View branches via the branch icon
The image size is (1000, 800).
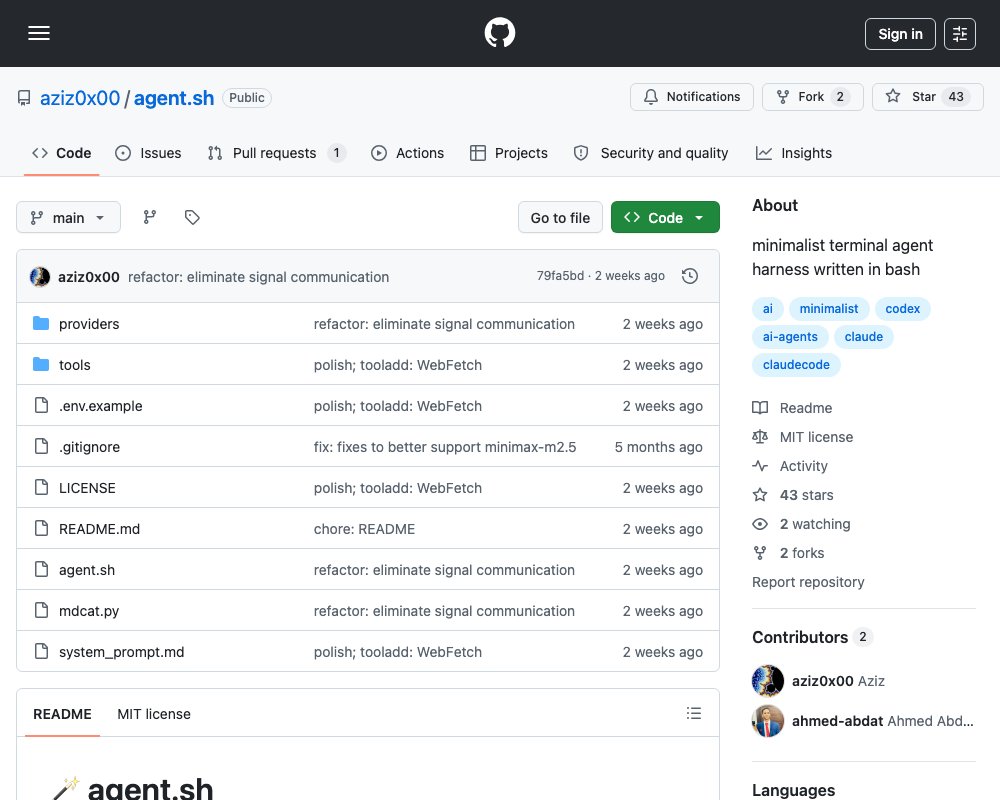[150, 218]
